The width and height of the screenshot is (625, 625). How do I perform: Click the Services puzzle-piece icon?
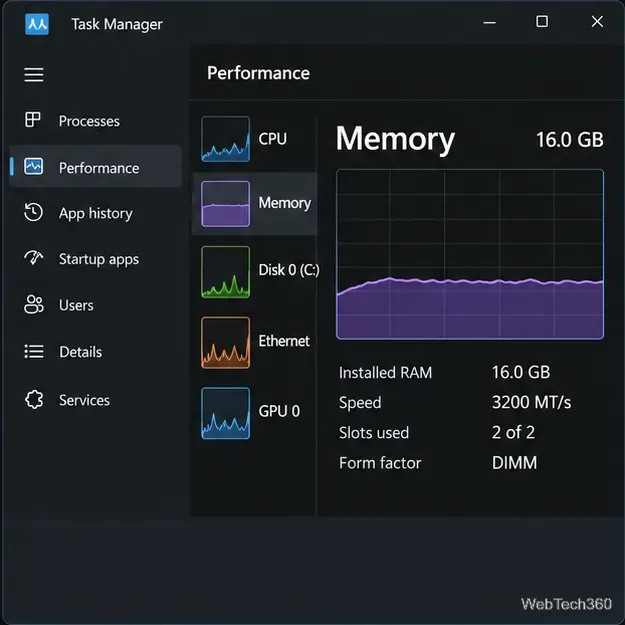34,399
